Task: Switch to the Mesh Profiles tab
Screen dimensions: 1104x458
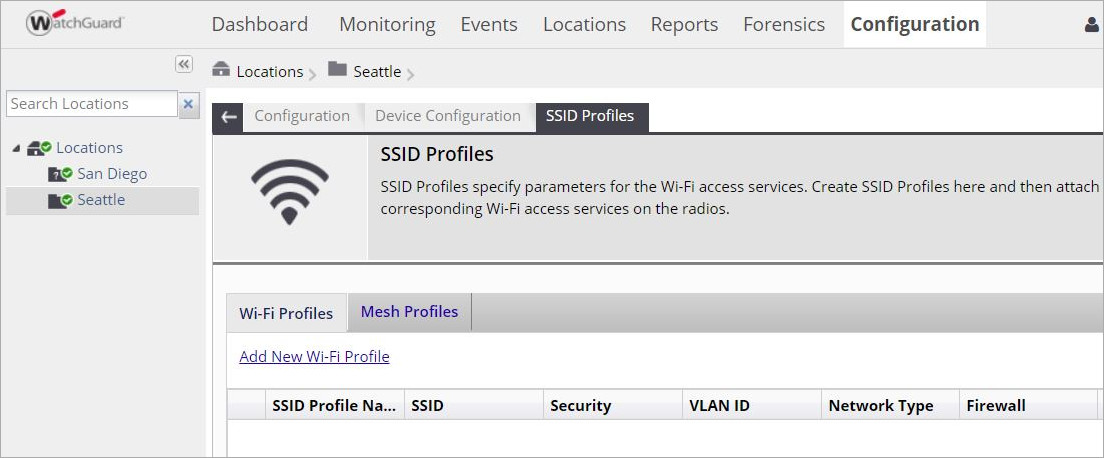Action: click(x=409, y=312)
